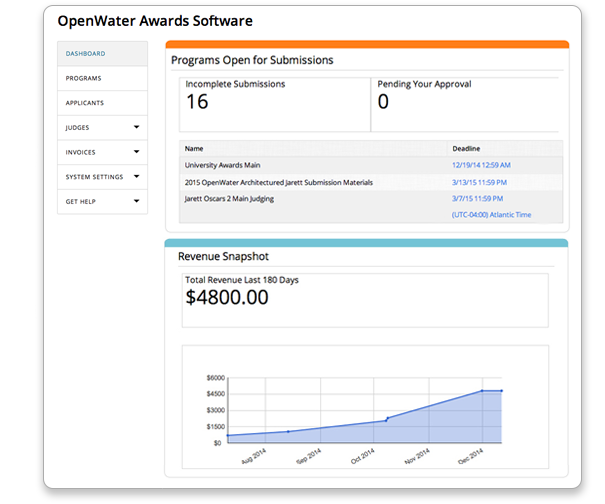Select the University Awards Main row
The width and height of the screenshot is (605, 504).
coord(371,165)
